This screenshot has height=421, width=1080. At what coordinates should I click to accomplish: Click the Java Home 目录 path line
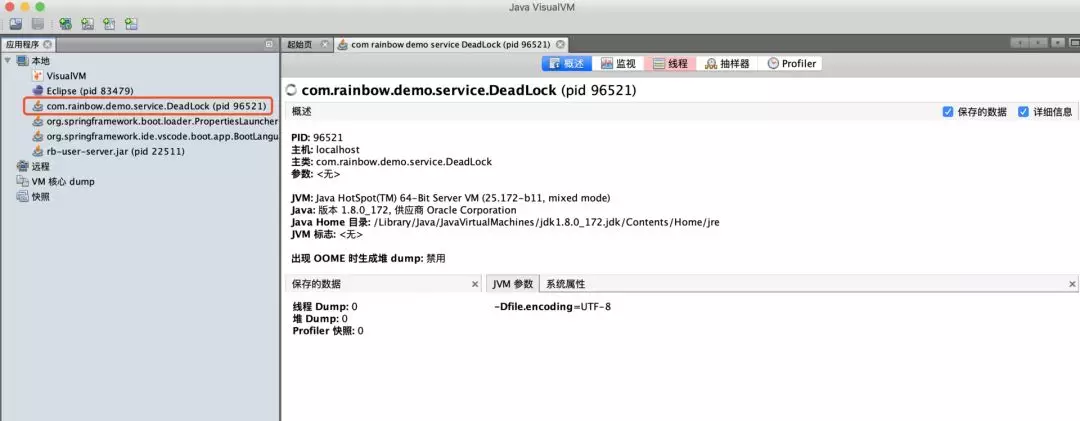pos(506,223)
